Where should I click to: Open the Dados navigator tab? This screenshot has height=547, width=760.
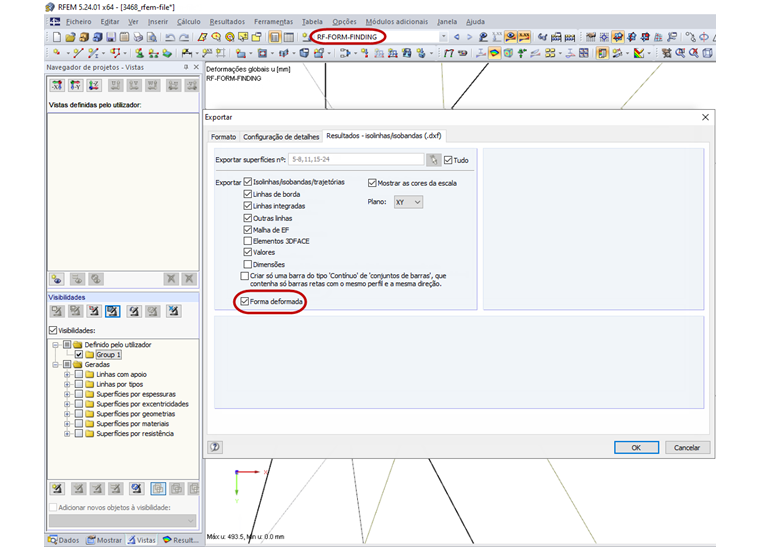64,540
